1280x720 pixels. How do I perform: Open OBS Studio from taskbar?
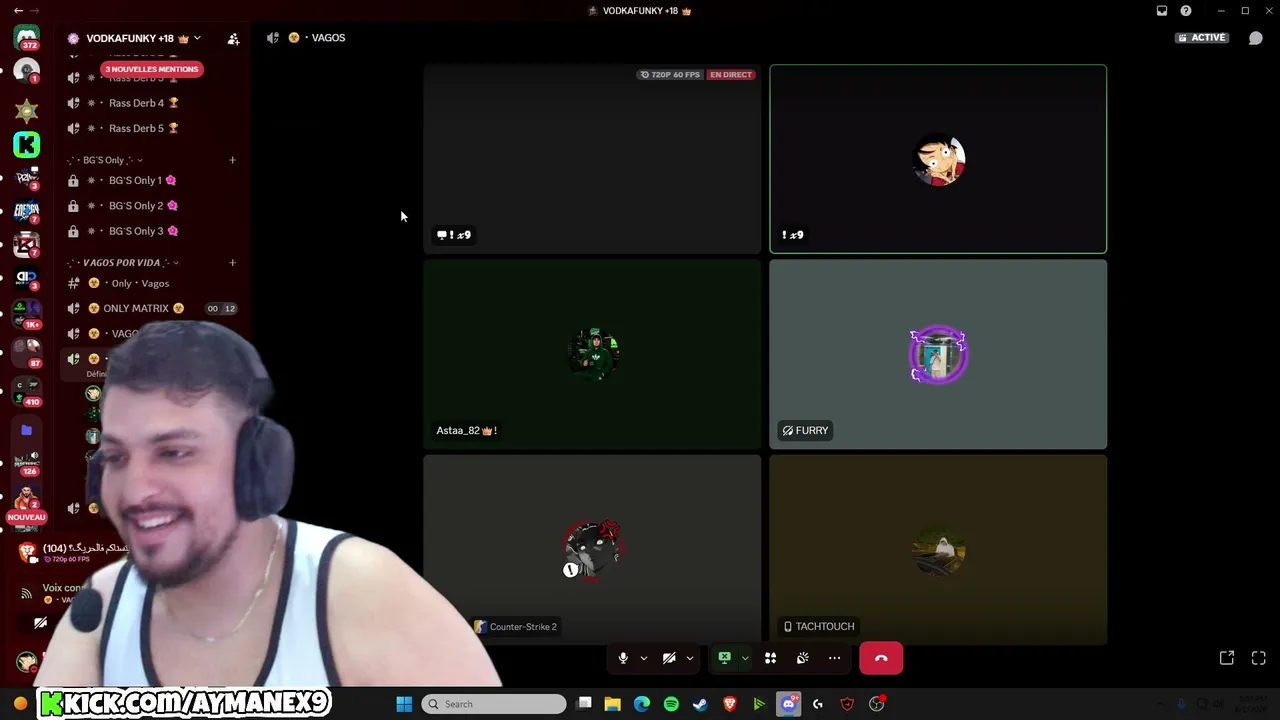click(877, 704)
